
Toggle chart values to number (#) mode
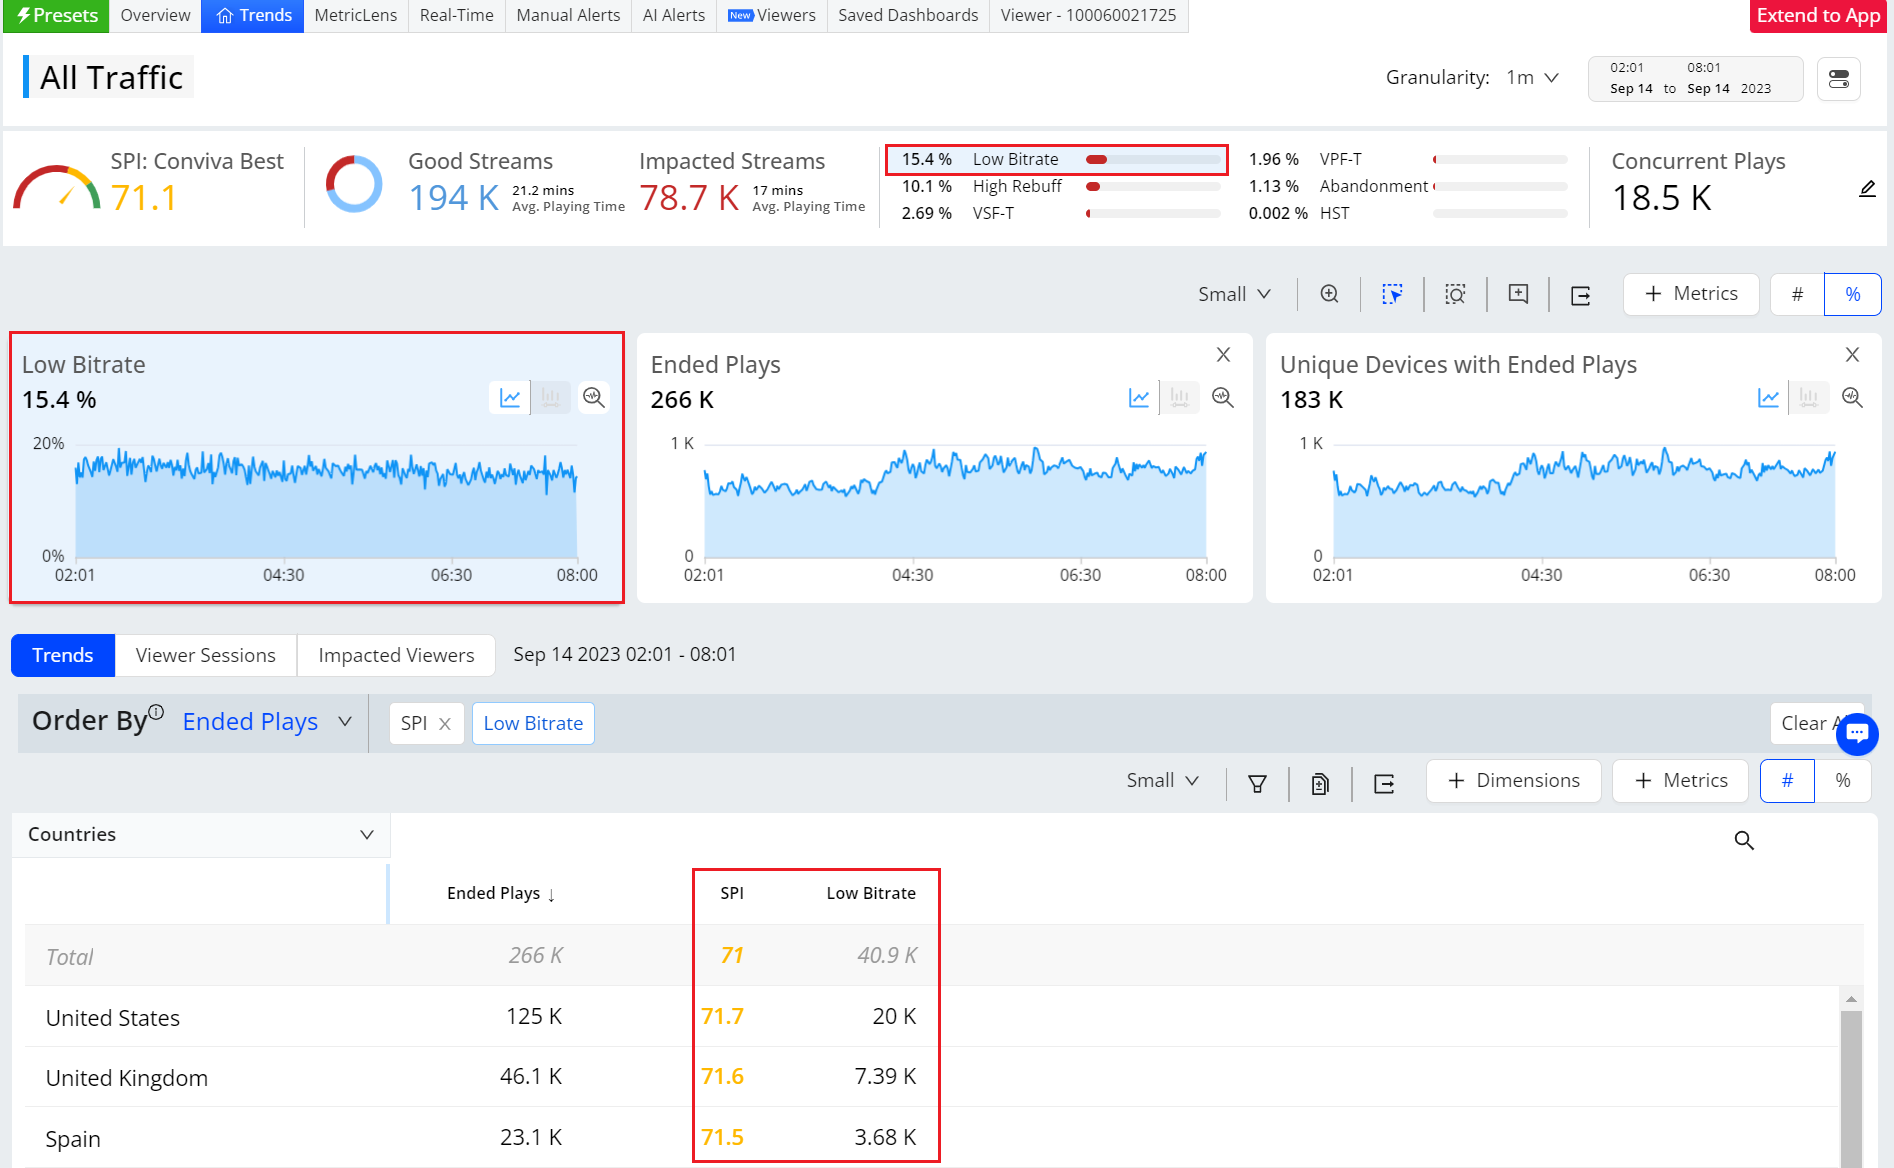click(x=1797, y=294)
